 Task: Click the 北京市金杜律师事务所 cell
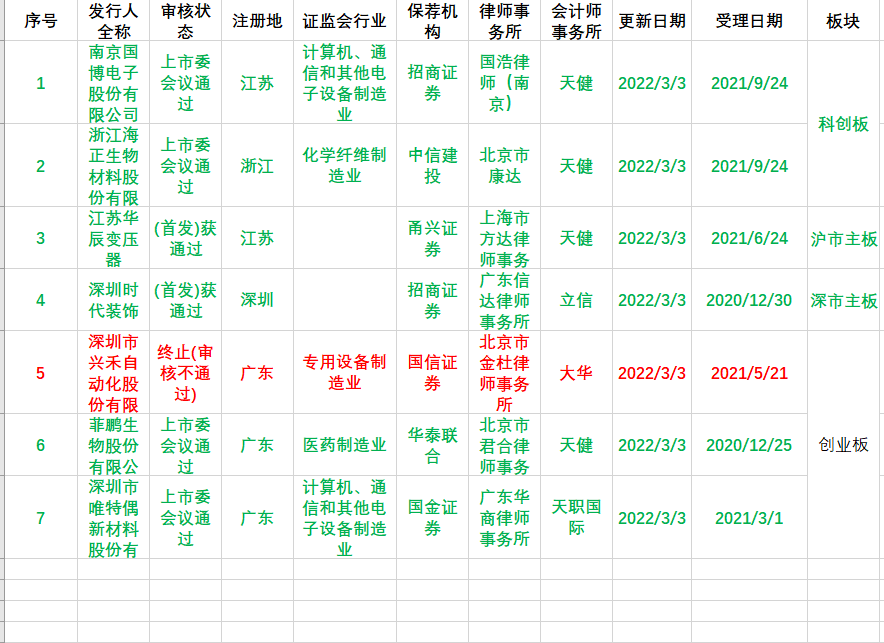point(505,373)
